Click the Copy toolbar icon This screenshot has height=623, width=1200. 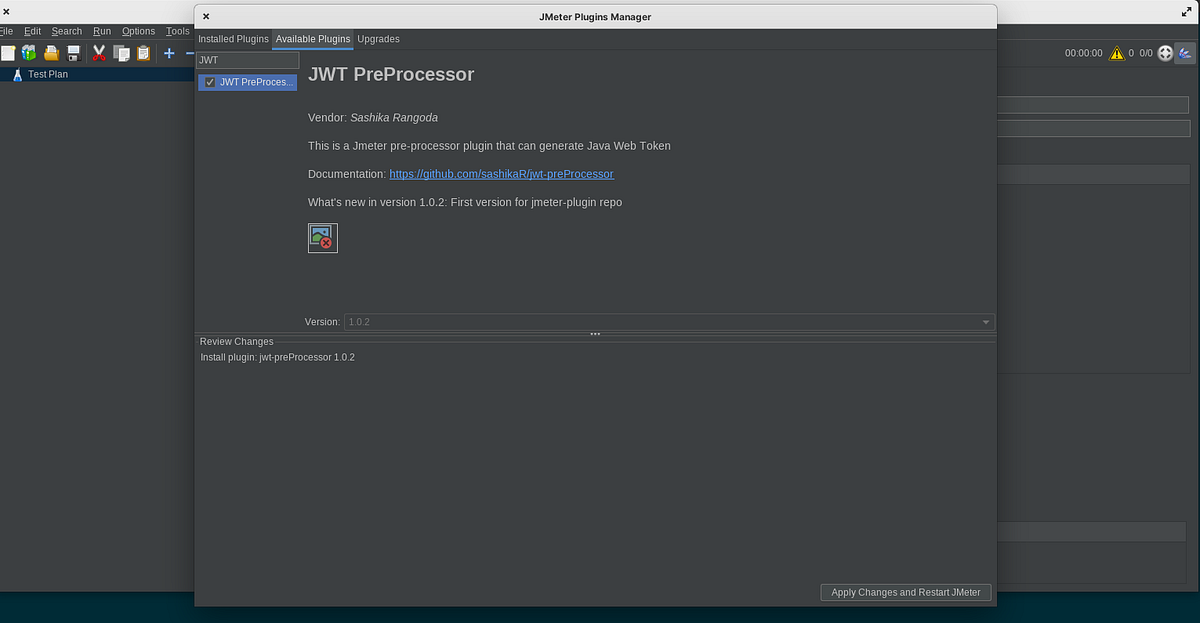[x=121, y=53]
